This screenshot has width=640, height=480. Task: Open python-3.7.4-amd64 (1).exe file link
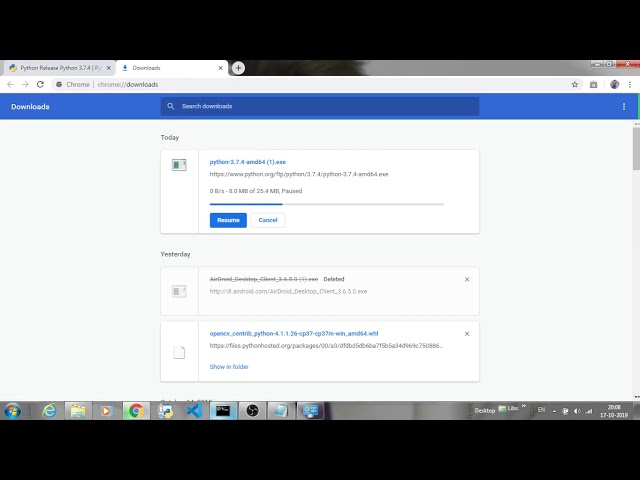[x=247, y=162]
